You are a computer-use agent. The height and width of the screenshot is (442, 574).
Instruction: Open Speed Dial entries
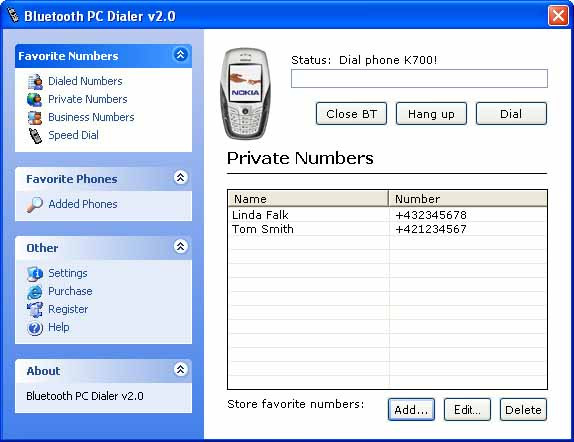click(73, 135)
